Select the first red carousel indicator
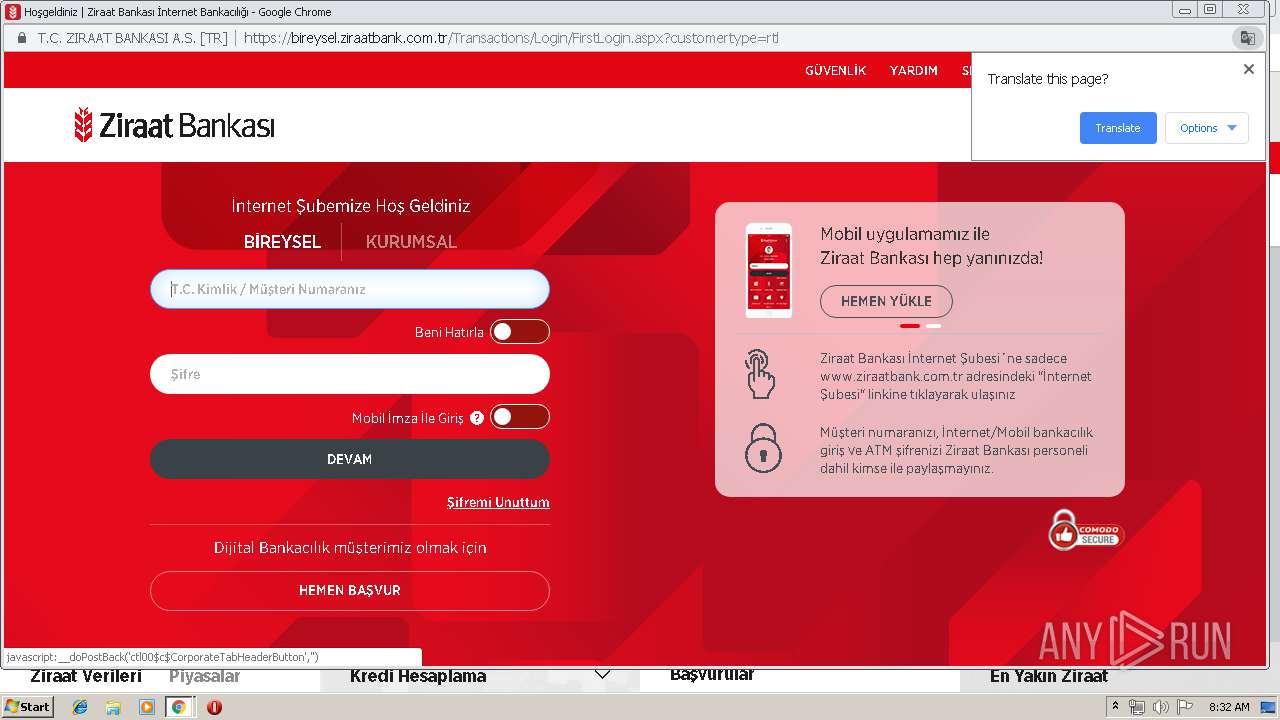The width and height of the screenshot is (1280, 720). (x=910, y=326)
